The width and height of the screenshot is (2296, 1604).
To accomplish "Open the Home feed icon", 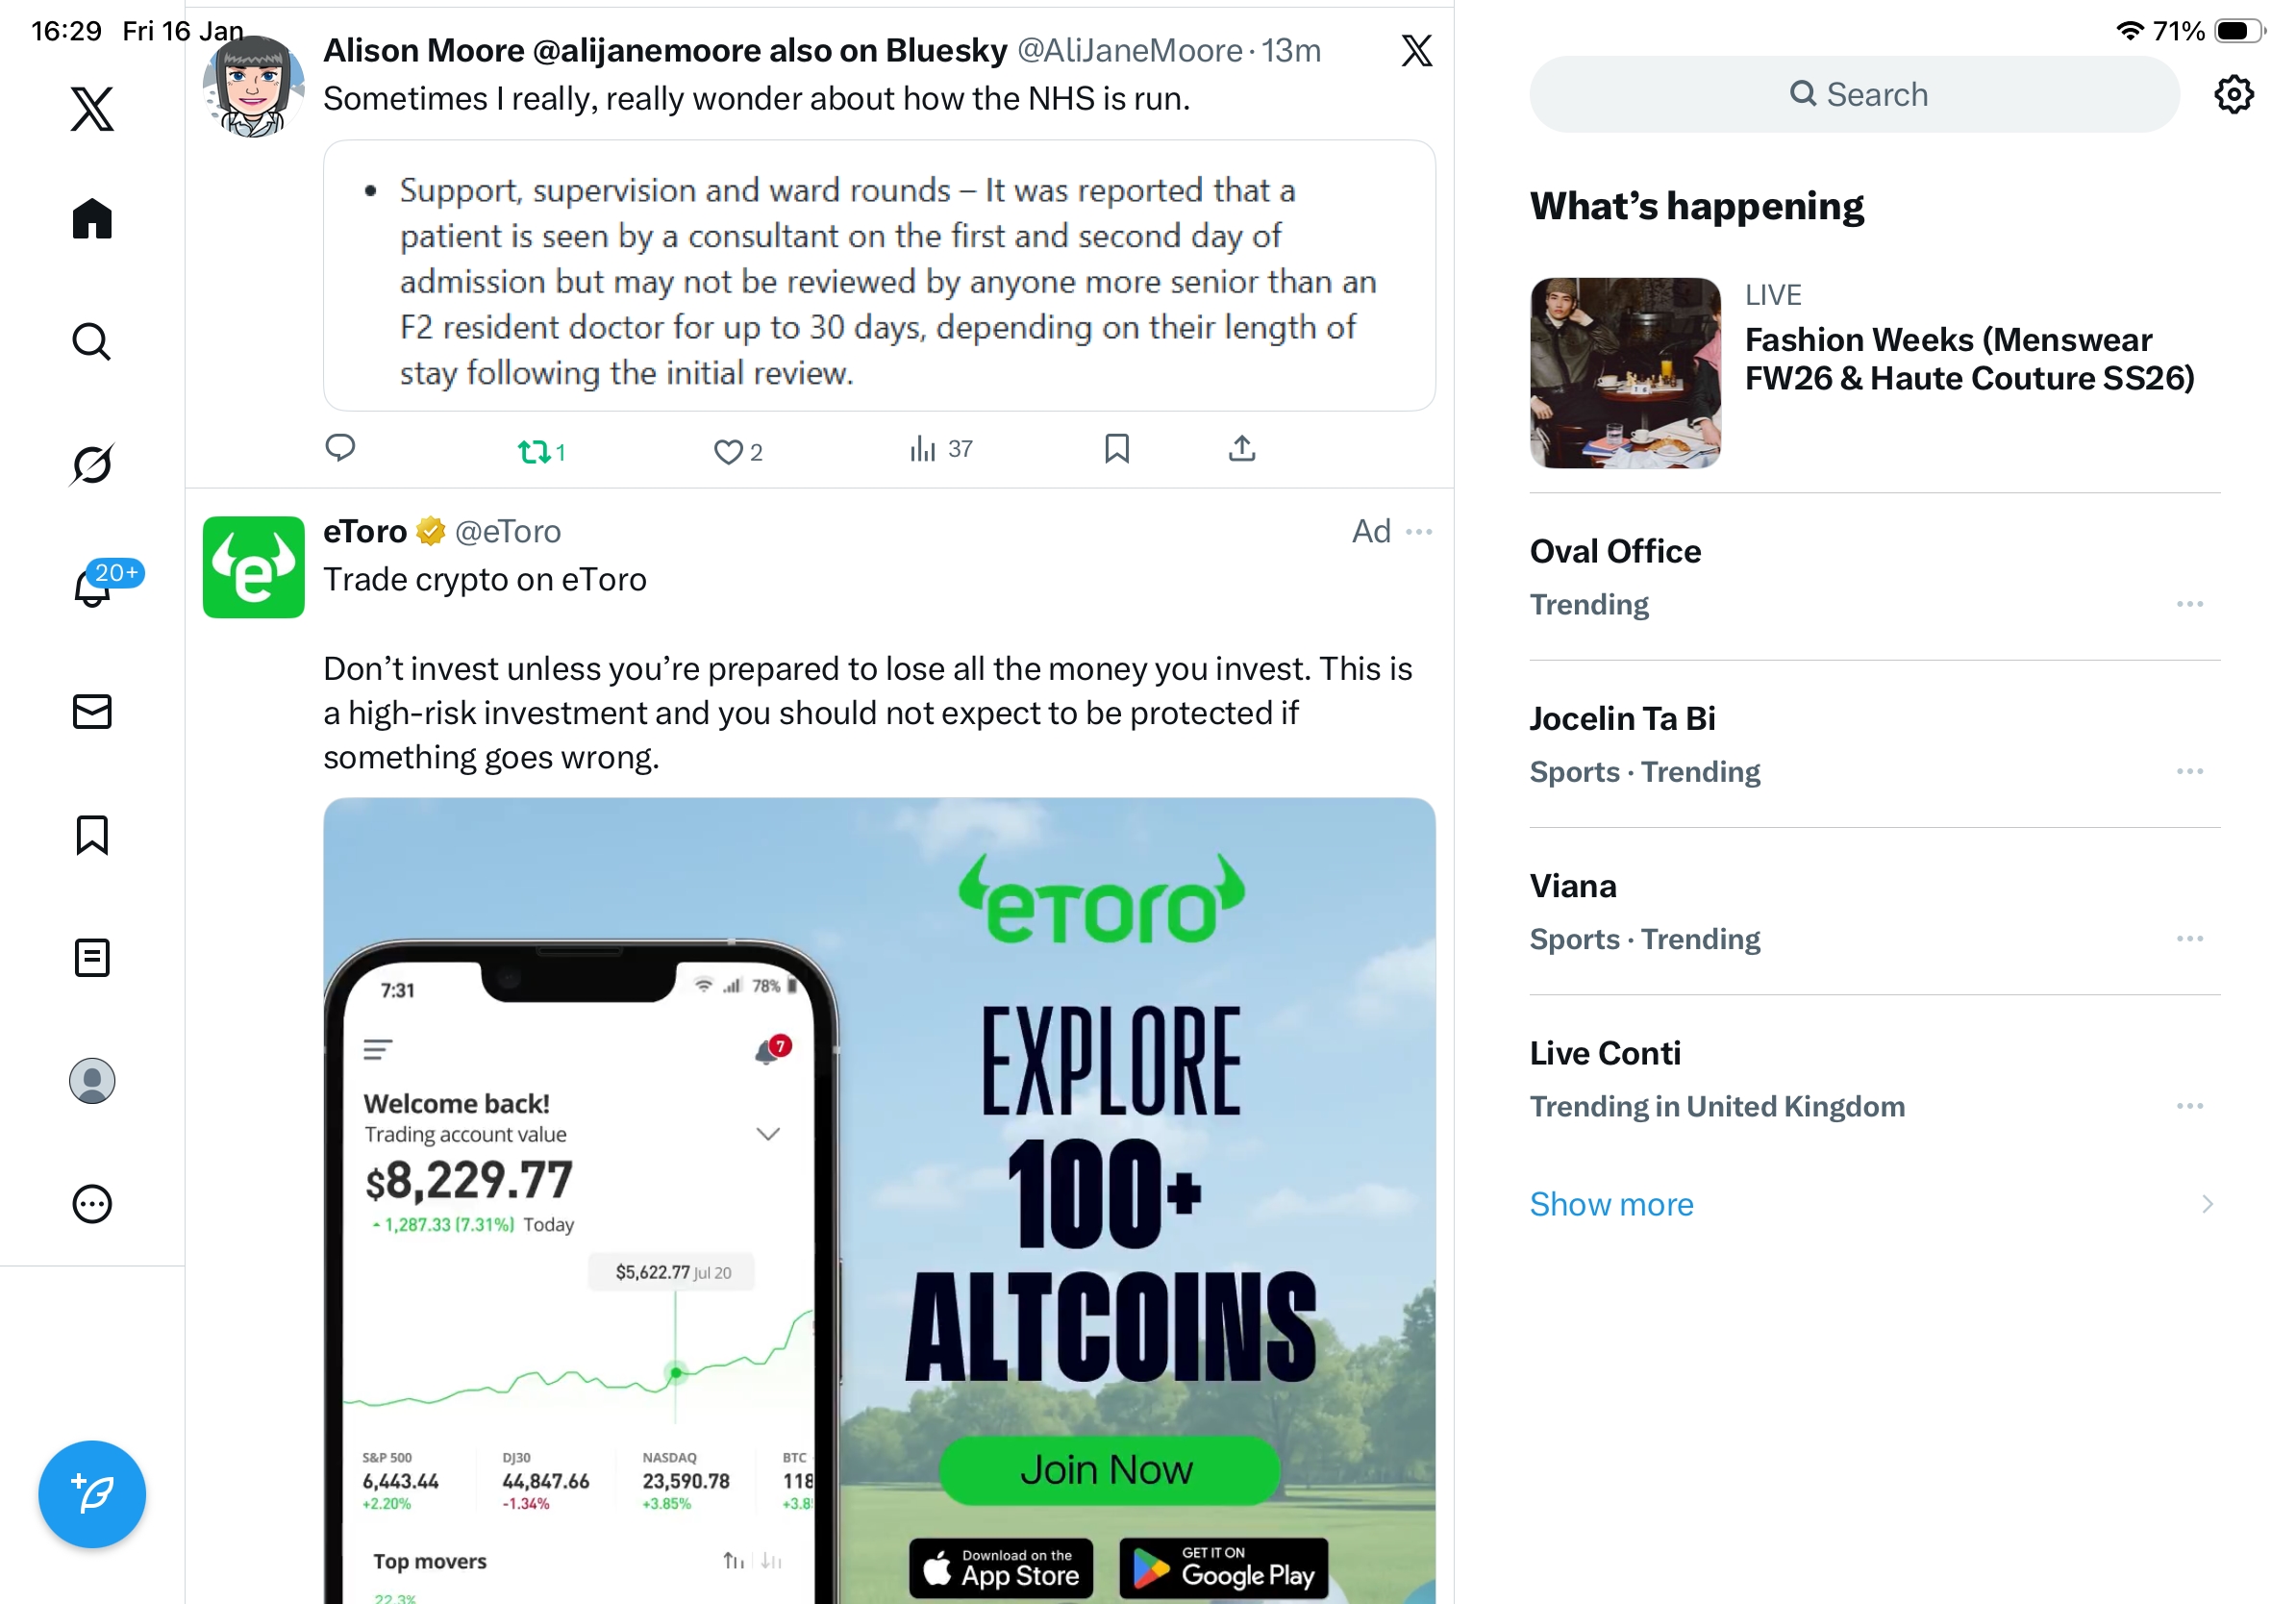I will tap(92, 218).
